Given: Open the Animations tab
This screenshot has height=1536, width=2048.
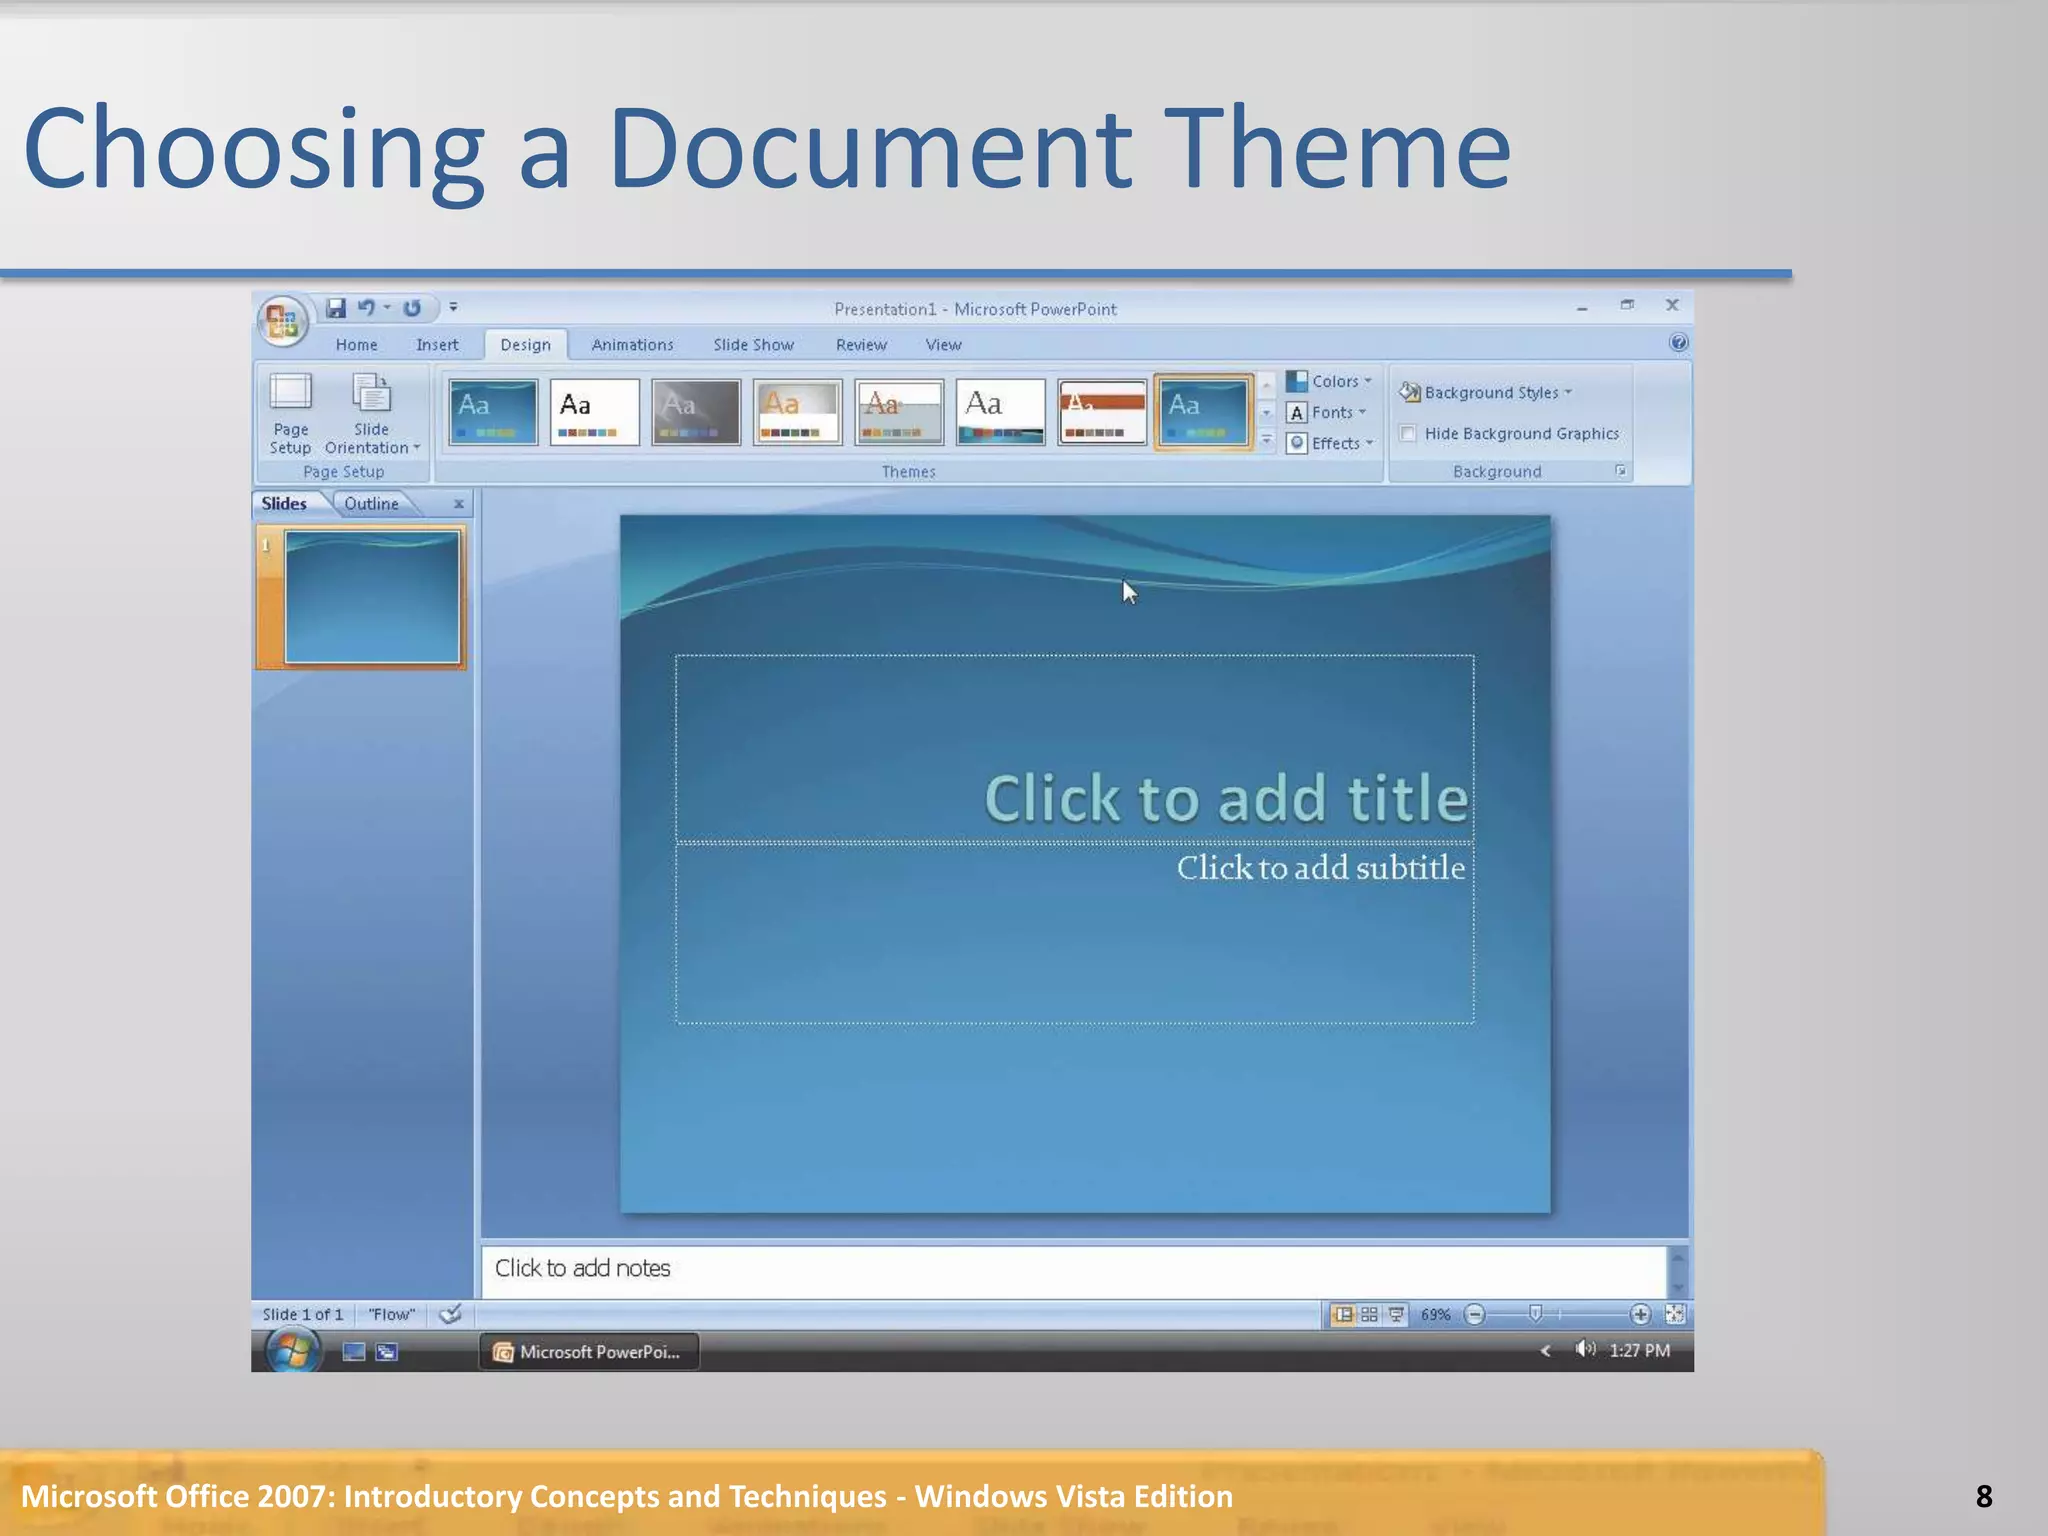Looking at the screenshot, I should [x=632, y=345].
